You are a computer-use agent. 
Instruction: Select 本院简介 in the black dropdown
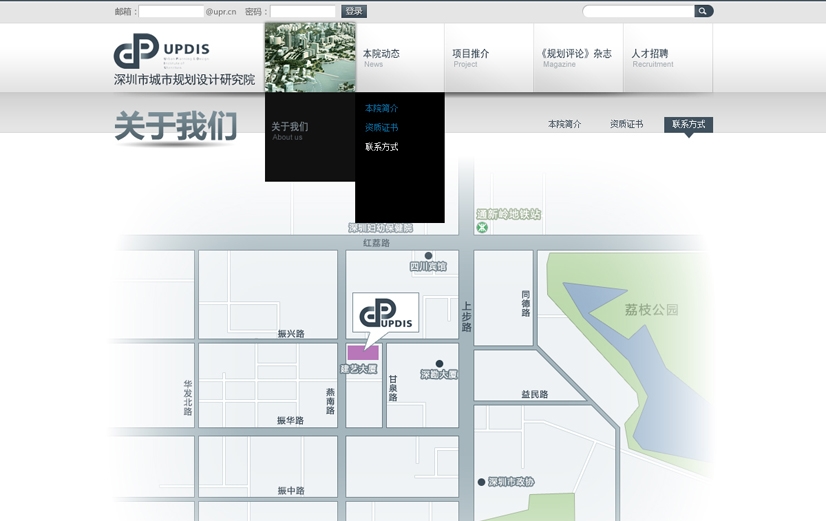pyautogui.click(x=381, y=108)
